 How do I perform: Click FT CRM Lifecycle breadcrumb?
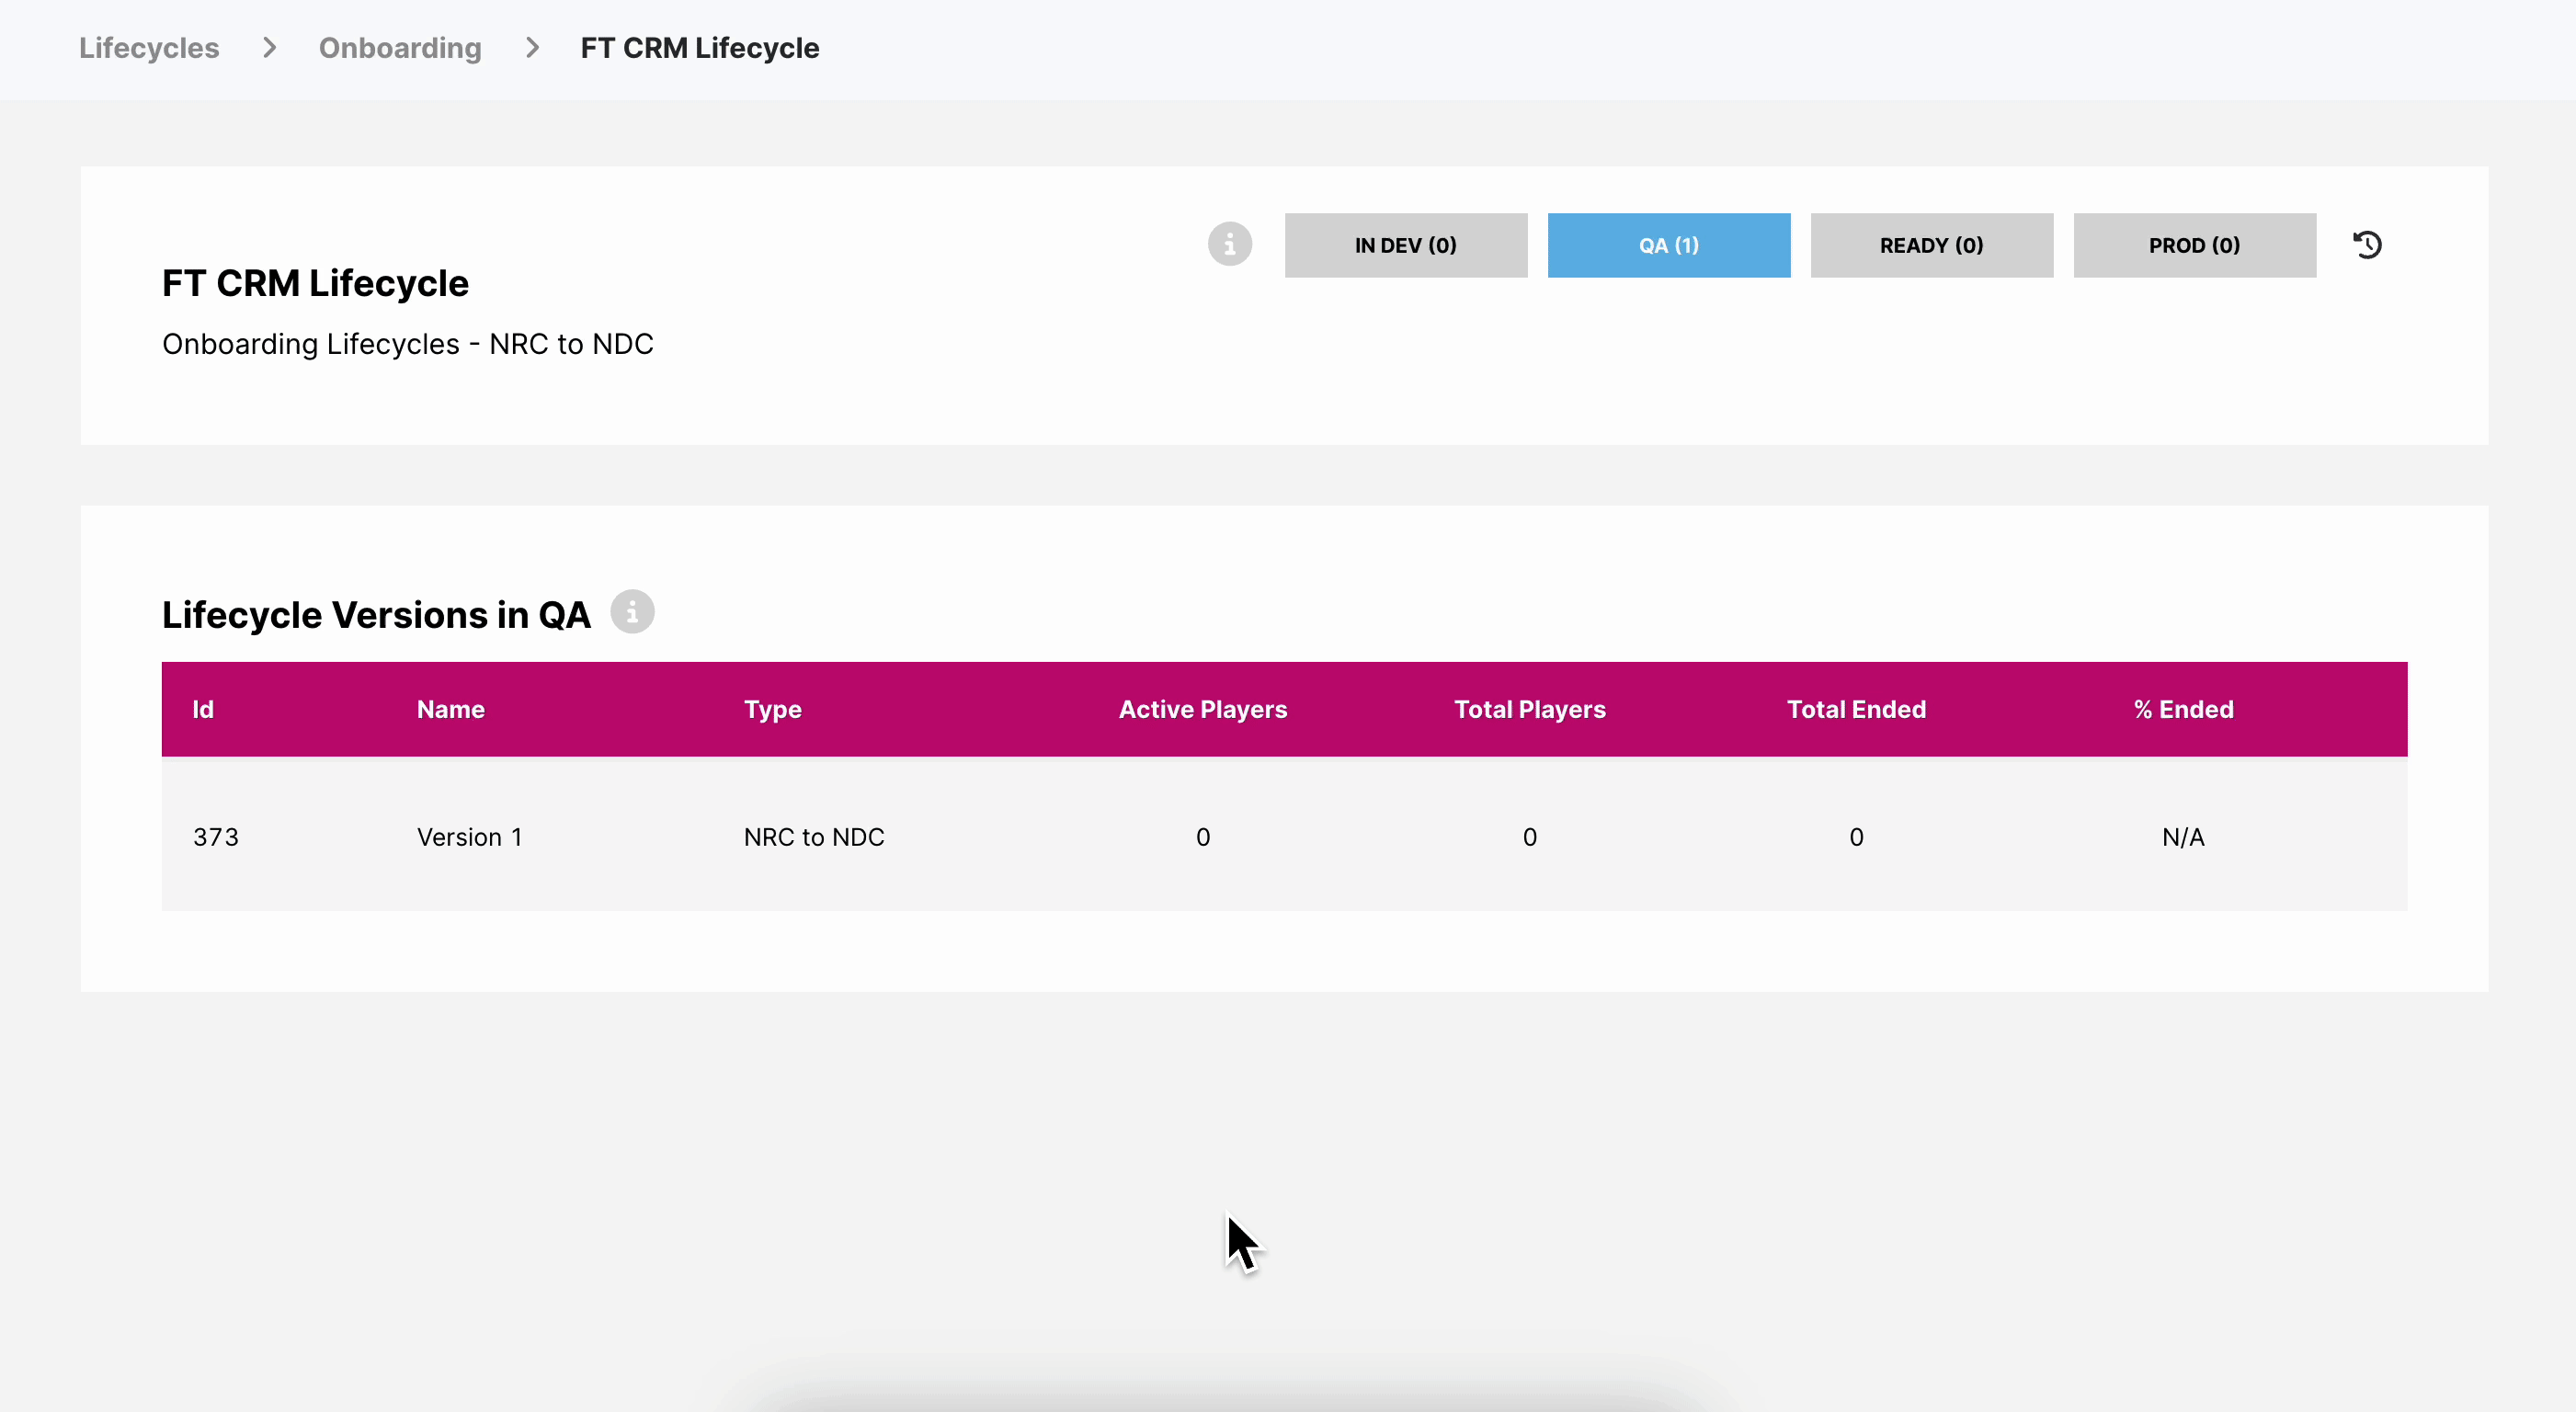(x=699, y=48)
